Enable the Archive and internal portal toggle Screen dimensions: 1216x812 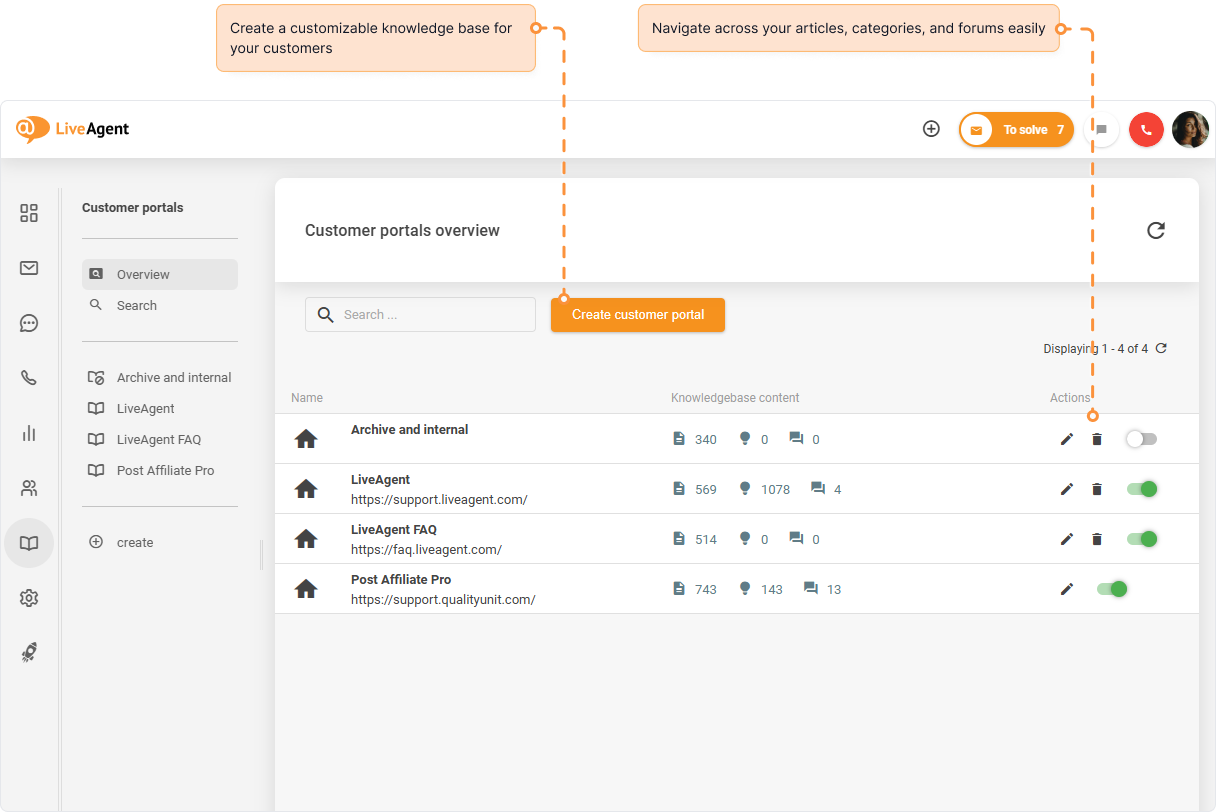[x=1140, y=439]
